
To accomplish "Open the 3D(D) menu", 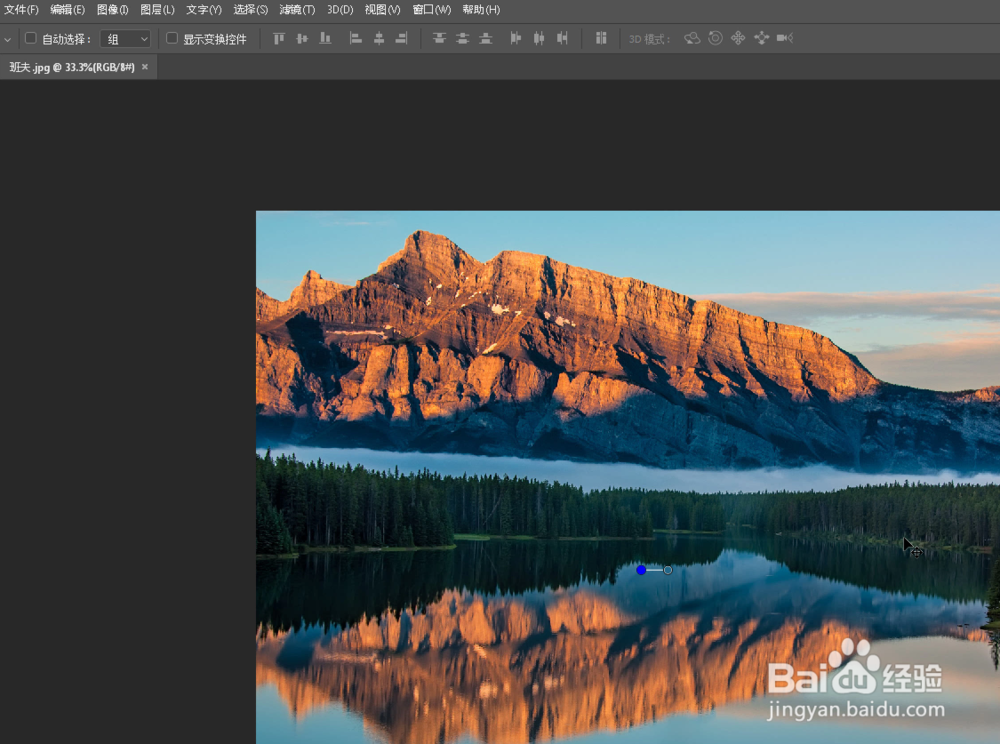I will pyautogui.click(x=340, y=10).
